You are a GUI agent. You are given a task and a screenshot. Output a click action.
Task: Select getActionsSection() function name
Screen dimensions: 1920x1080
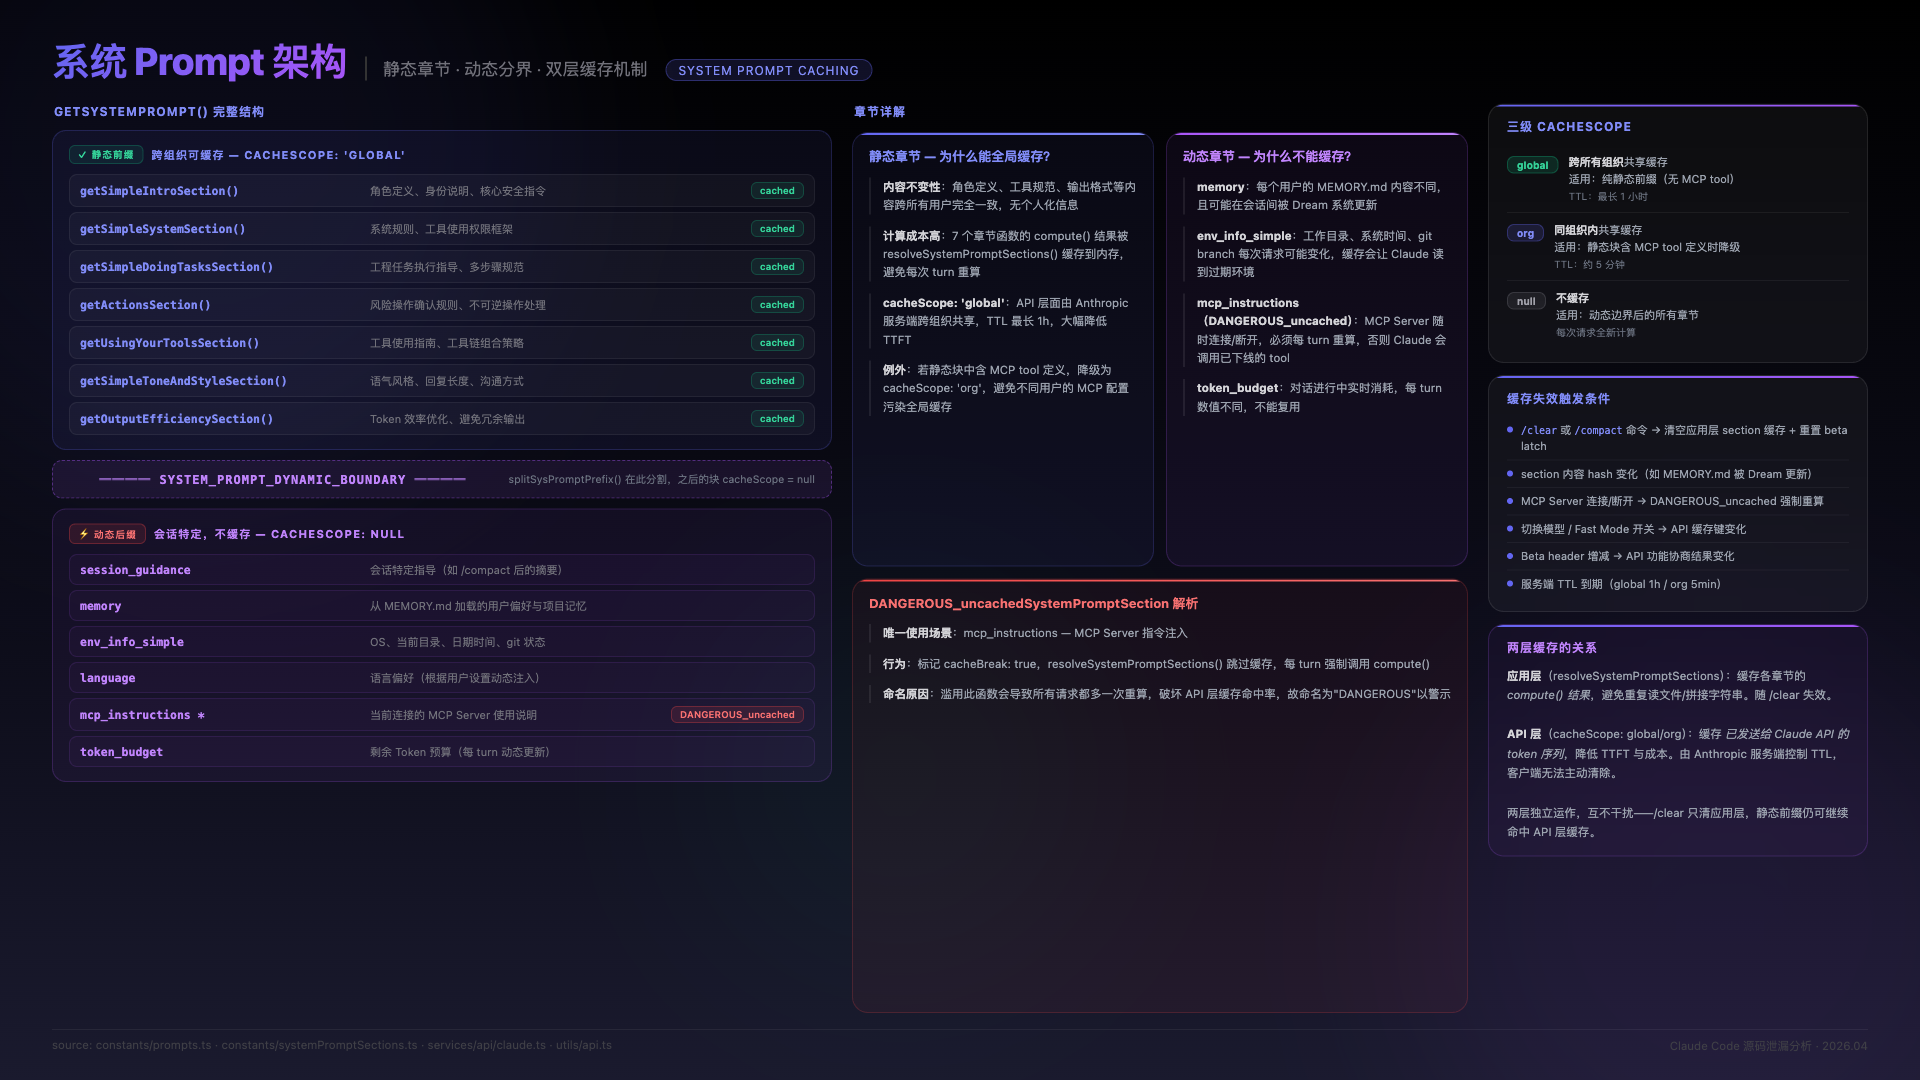[145, 305]
